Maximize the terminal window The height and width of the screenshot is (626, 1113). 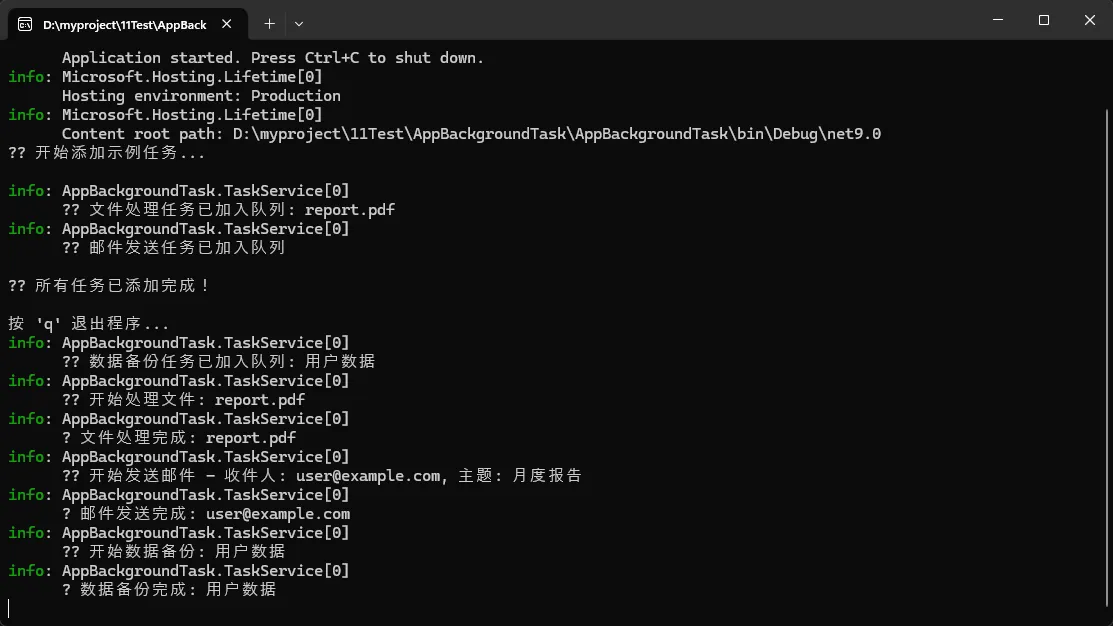(x=1044, y=20)
